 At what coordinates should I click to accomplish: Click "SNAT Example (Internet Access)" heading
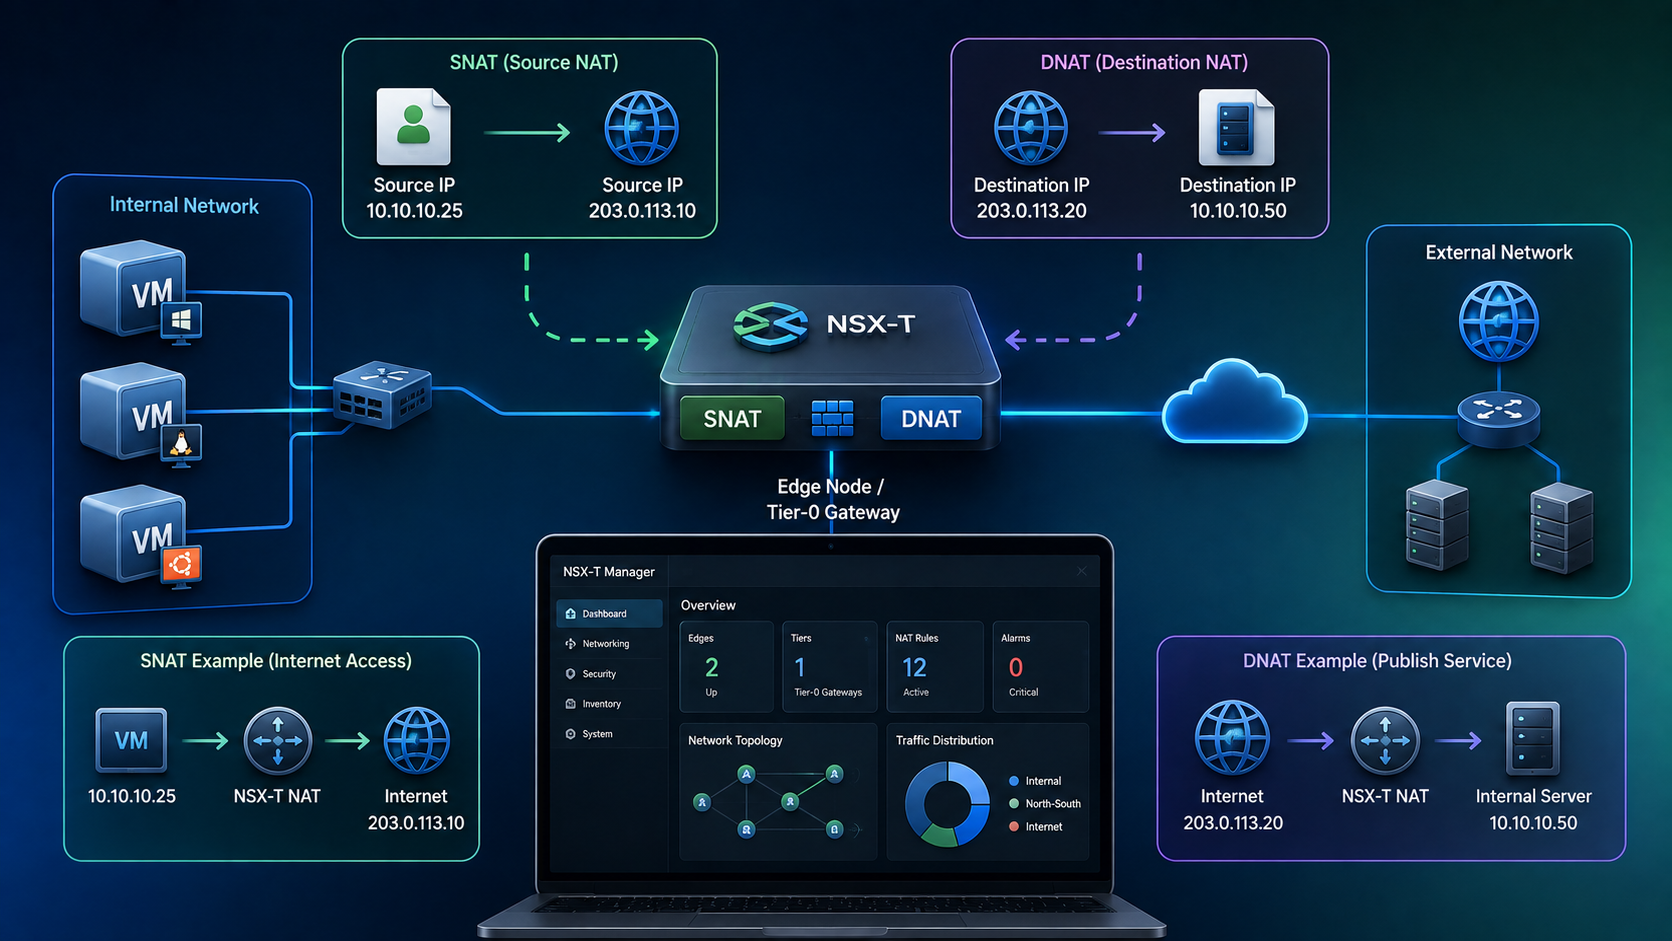pos(276,661)
